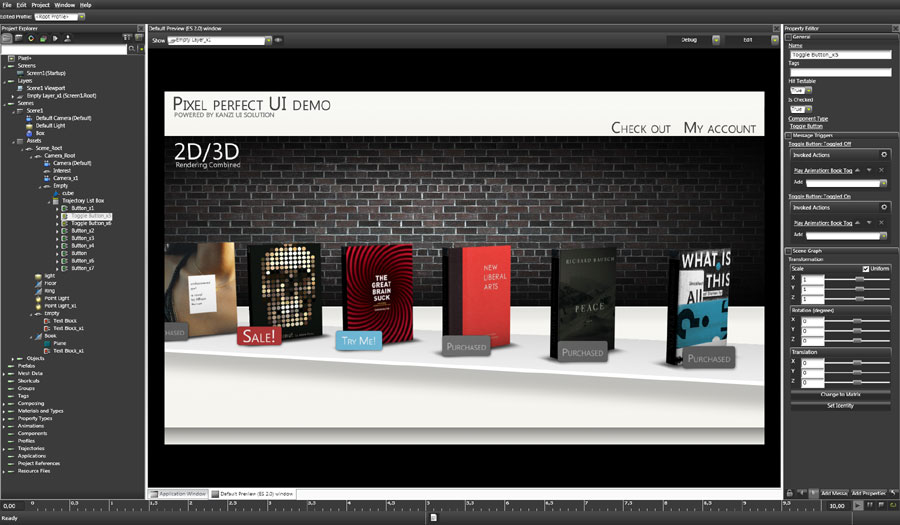Open the Show layer dropdown in preview
Viewport: 900px width, 525px height.
click(268, 40)
